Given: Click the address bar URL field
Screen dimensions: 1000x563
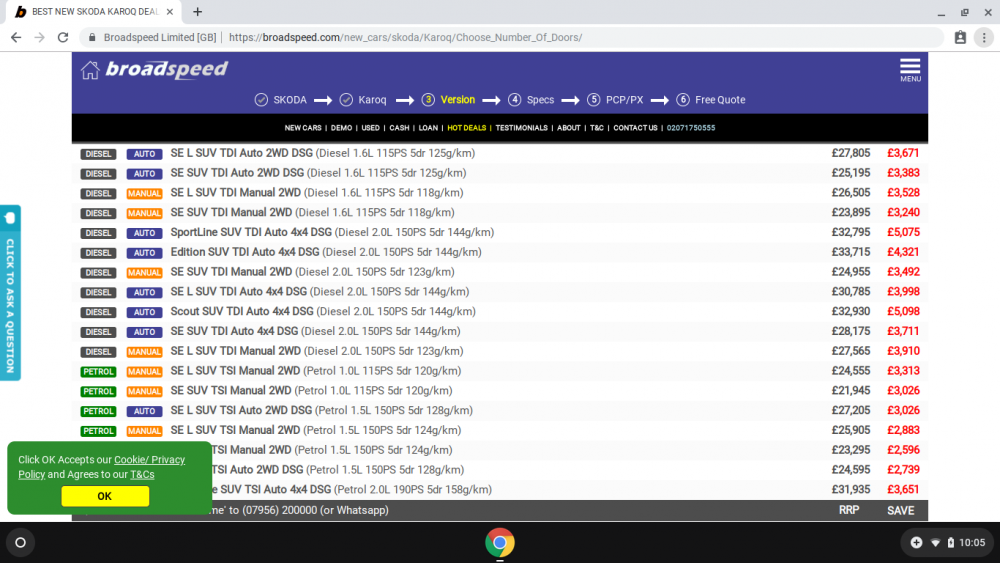Looking at the screenshot, I should (x=510, y=38).
